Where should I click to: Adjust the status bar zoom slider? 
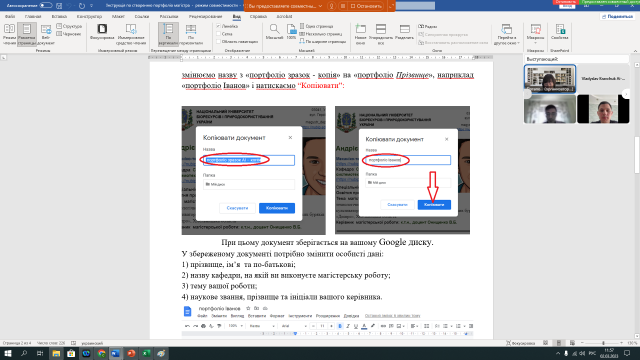(603, 343)
